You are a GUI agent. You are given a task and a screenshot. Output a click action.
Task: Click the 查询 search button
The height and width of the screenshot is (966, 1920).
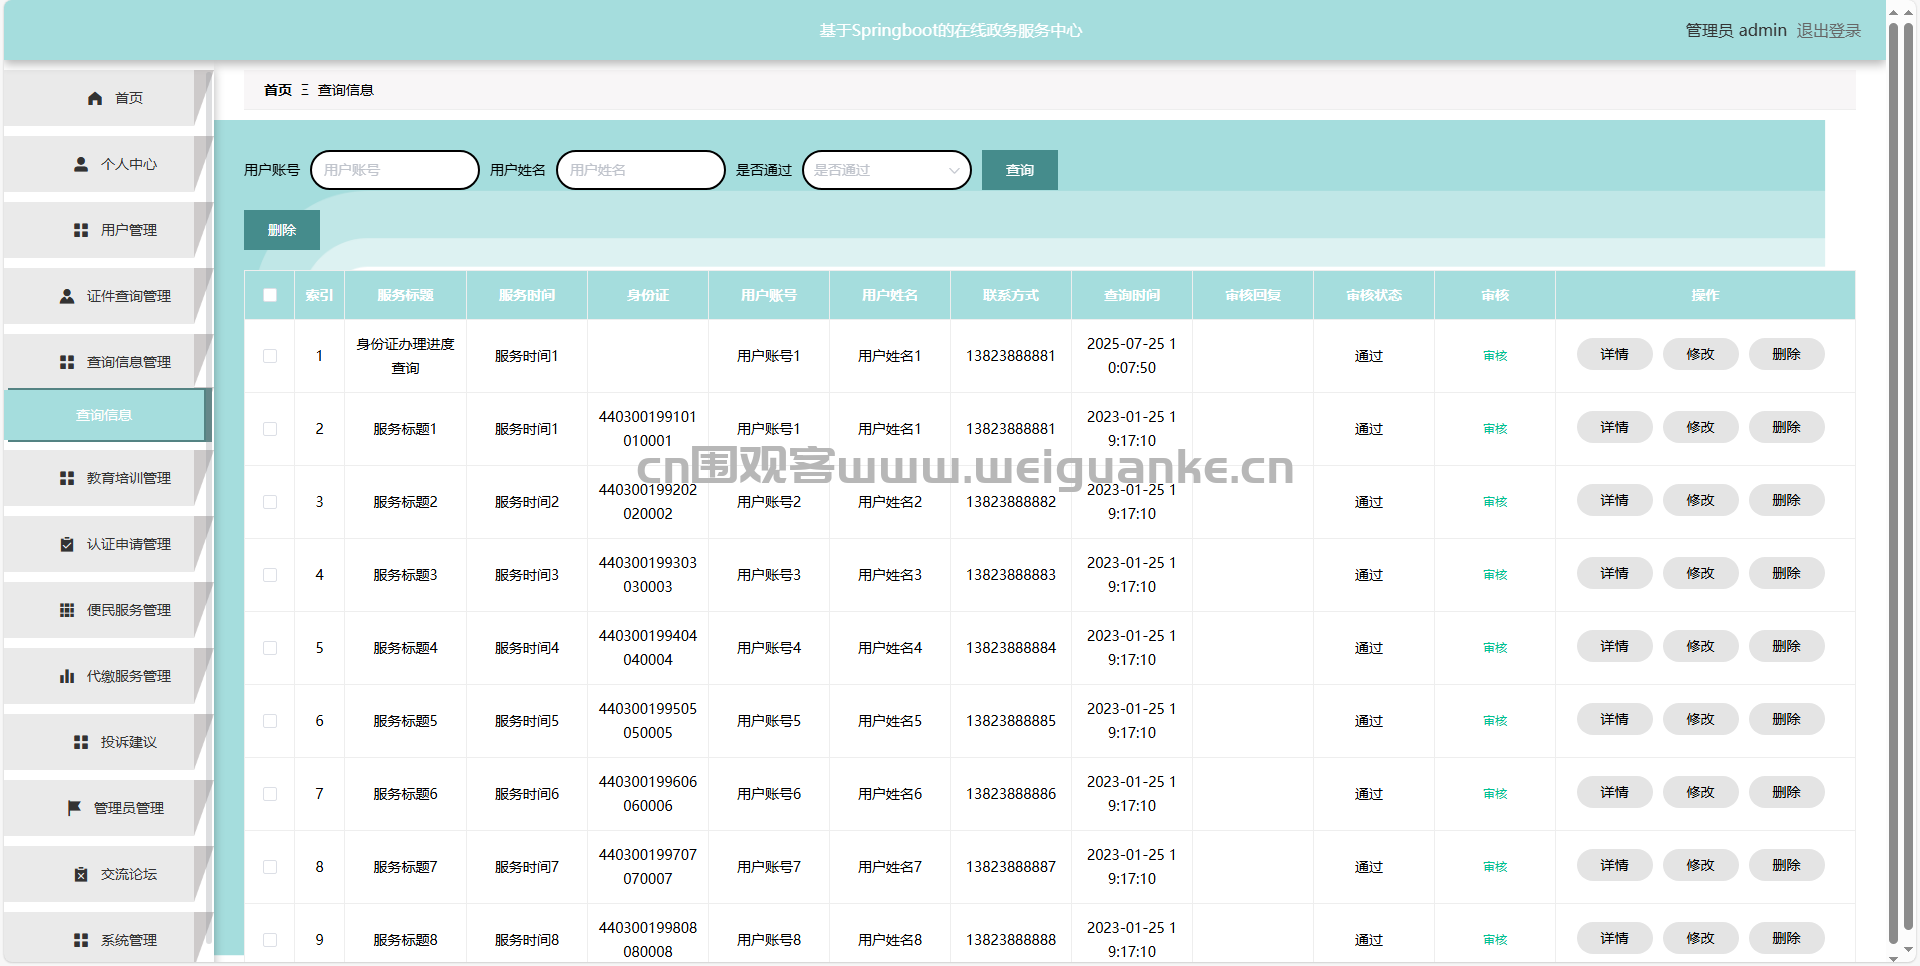[x=1019, y=170]
